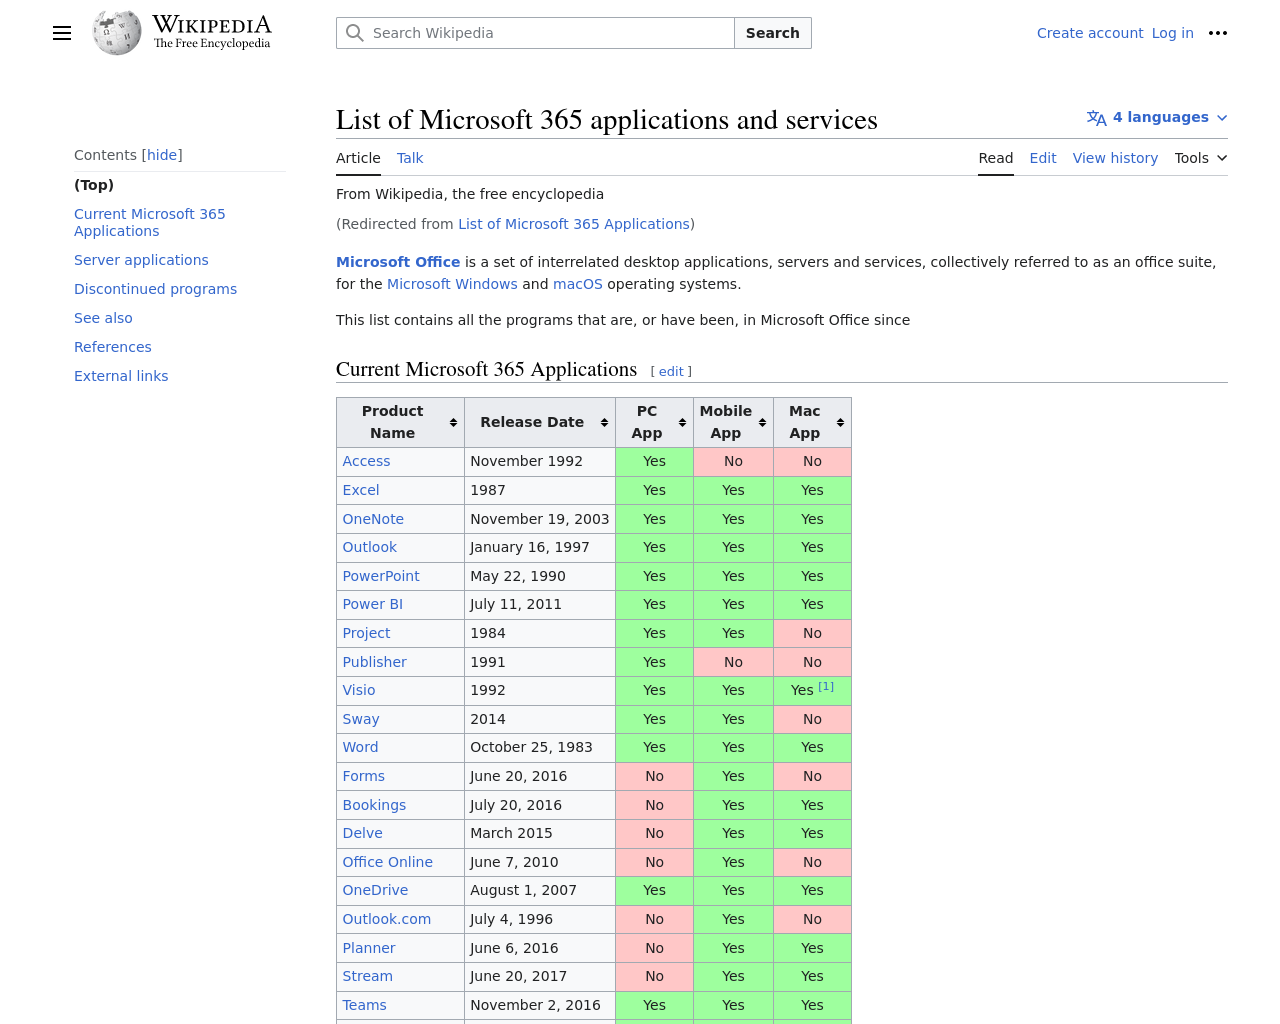Viewport: 1280px width, 1024px height.
Task: Open redirected-from List of Microsoft 365 Applications link
Action: [x=574, y=224]
